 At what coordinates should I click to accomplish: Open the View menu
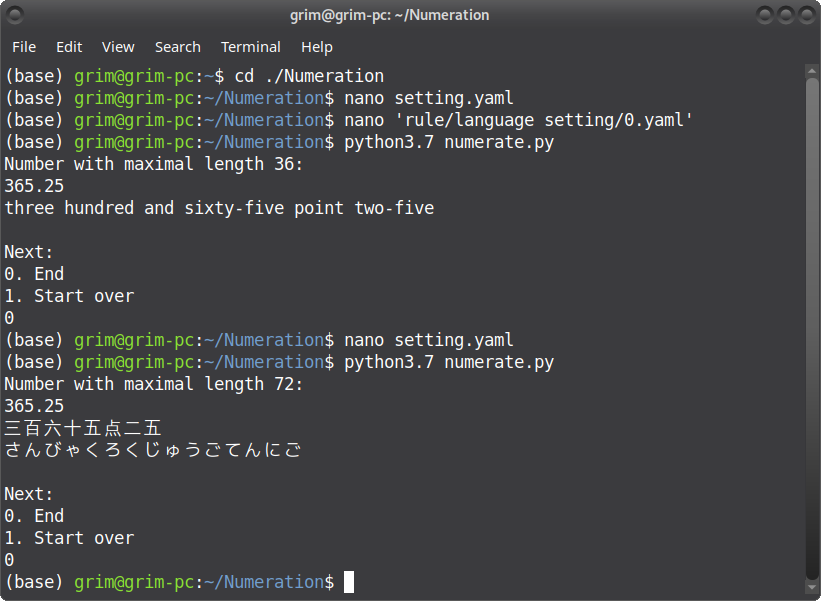[118, 47]
